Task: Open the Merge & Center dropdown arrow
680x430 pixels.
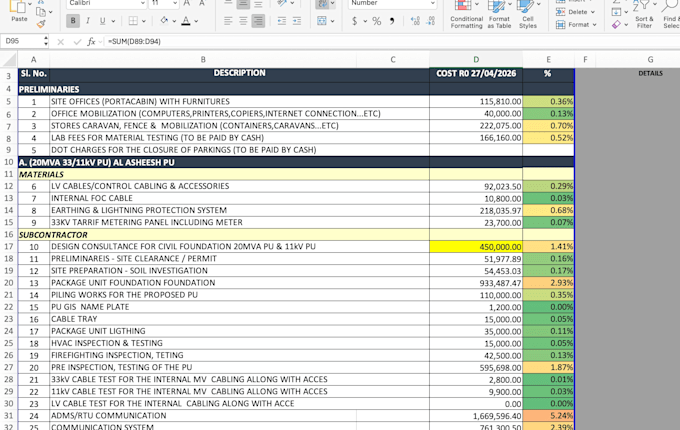Action: click(332, 21)
